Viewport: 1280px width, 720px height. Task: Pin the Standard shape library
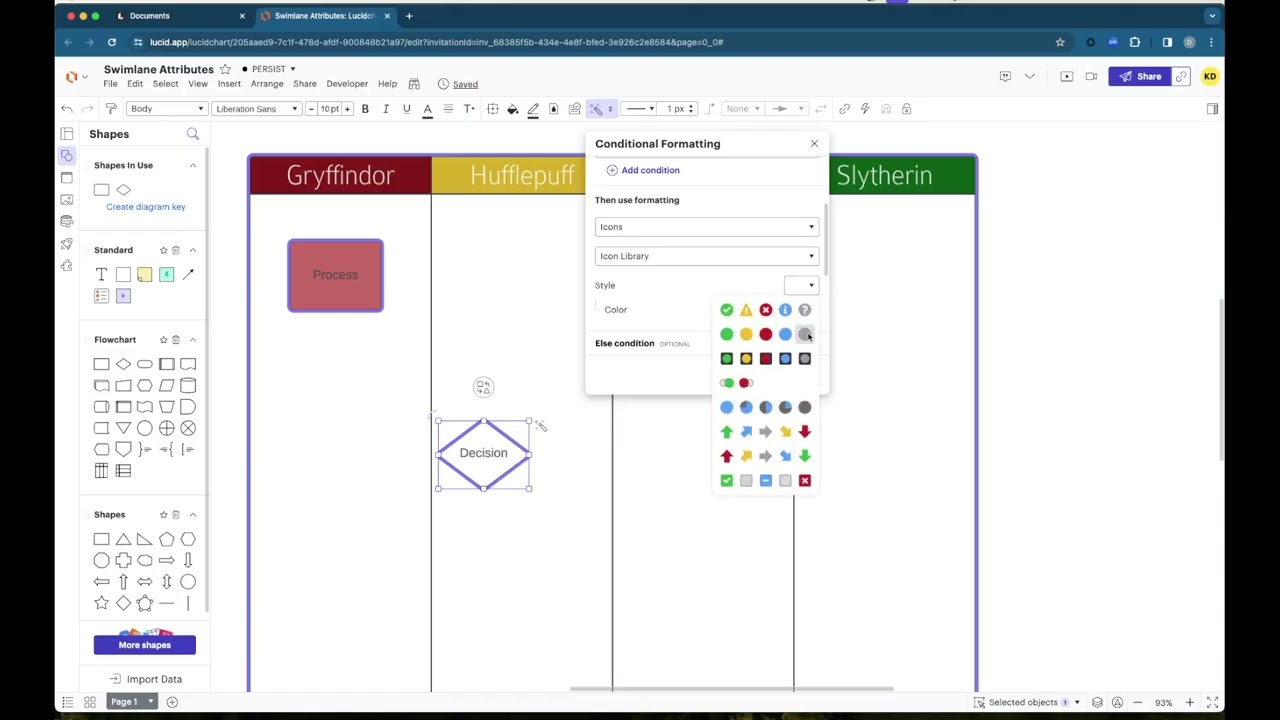point(163,250)
